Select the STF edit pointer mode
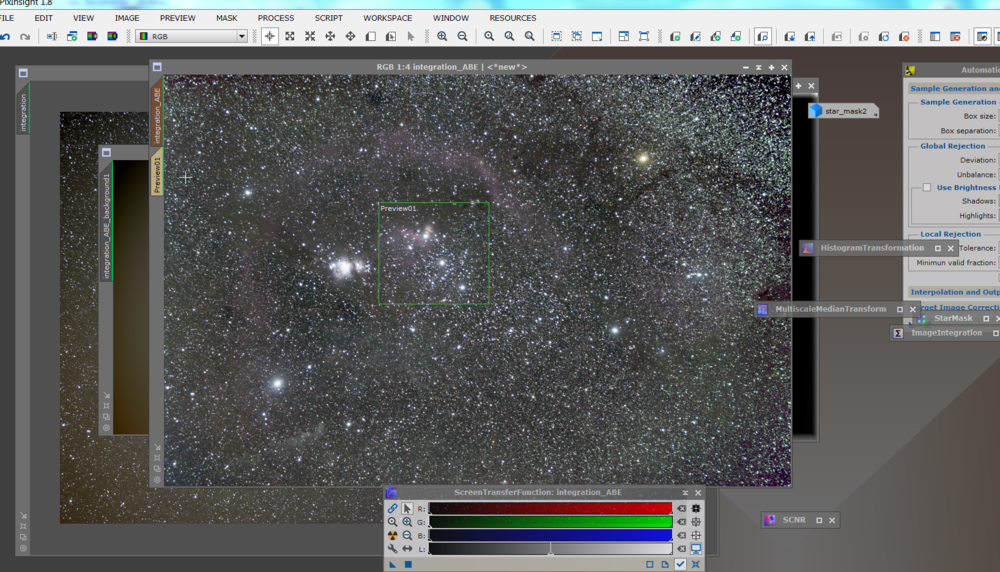 point(407,508)
